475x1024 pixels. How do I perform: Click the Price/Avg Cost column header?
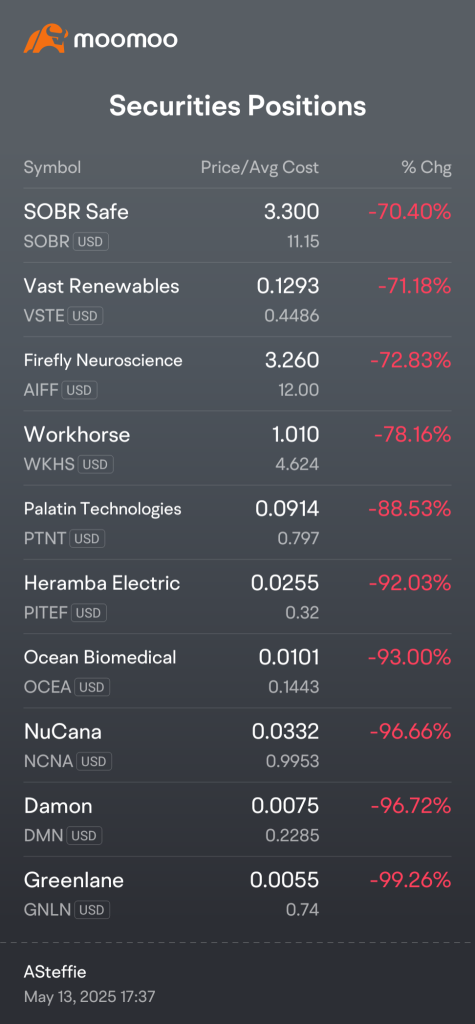tap(259, 167)
